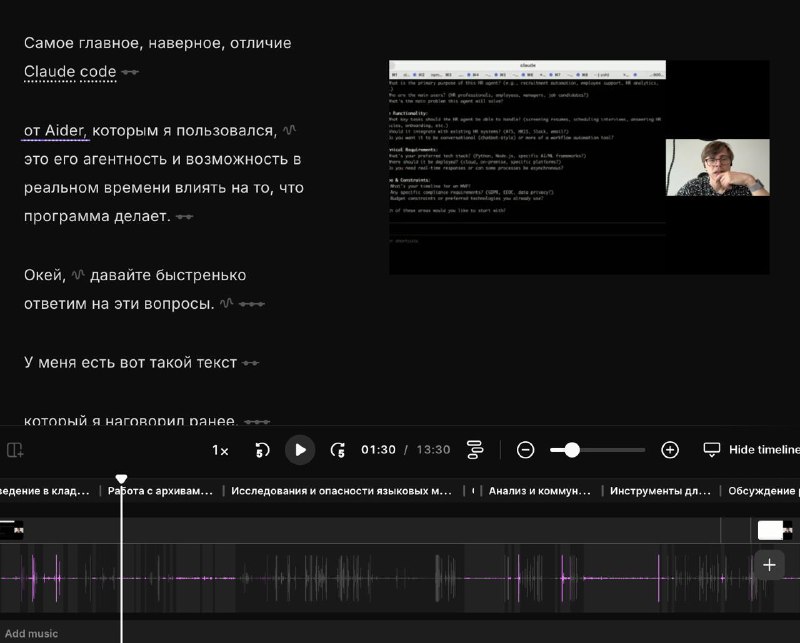Click the total duration 13:30
Viewport: 800px width, 643px height.
click(x=433, y=450)
